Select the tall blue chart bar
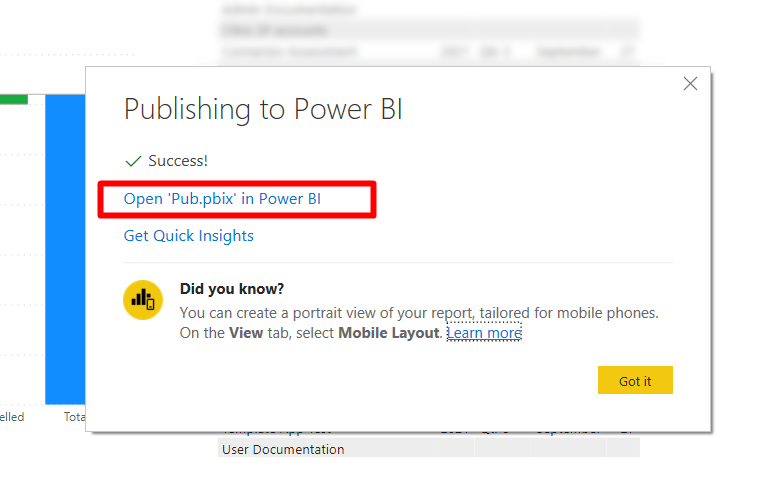The height and width of the screenshot is (485, 767). coord(65,250)
